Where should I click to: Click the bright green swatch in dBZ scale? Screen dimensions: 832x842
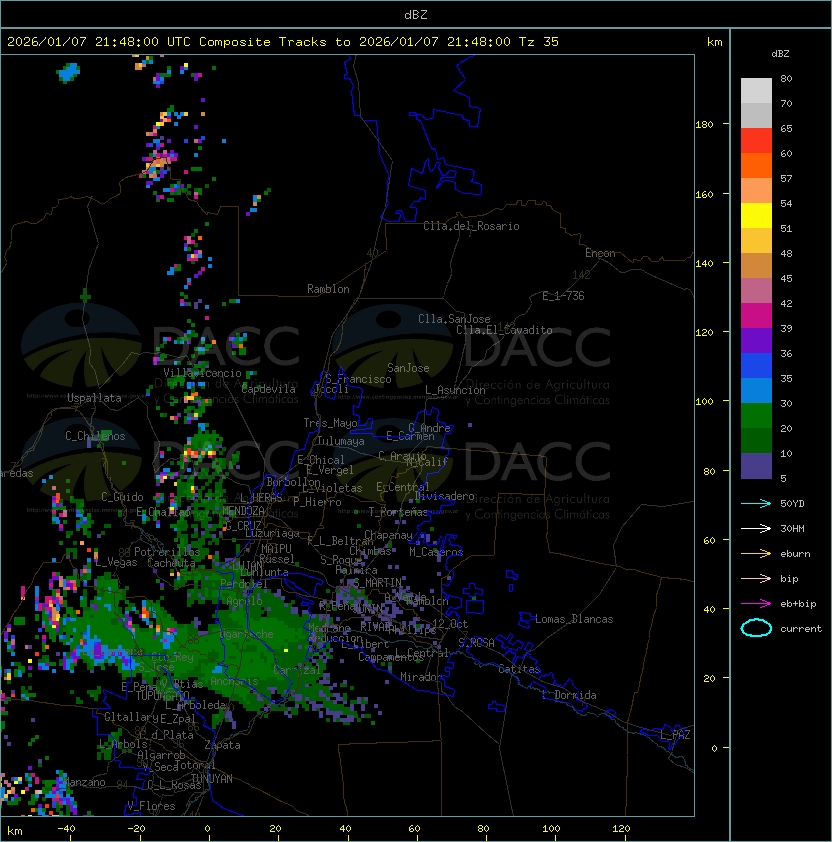pyautogui.click(x=756, y=416)
